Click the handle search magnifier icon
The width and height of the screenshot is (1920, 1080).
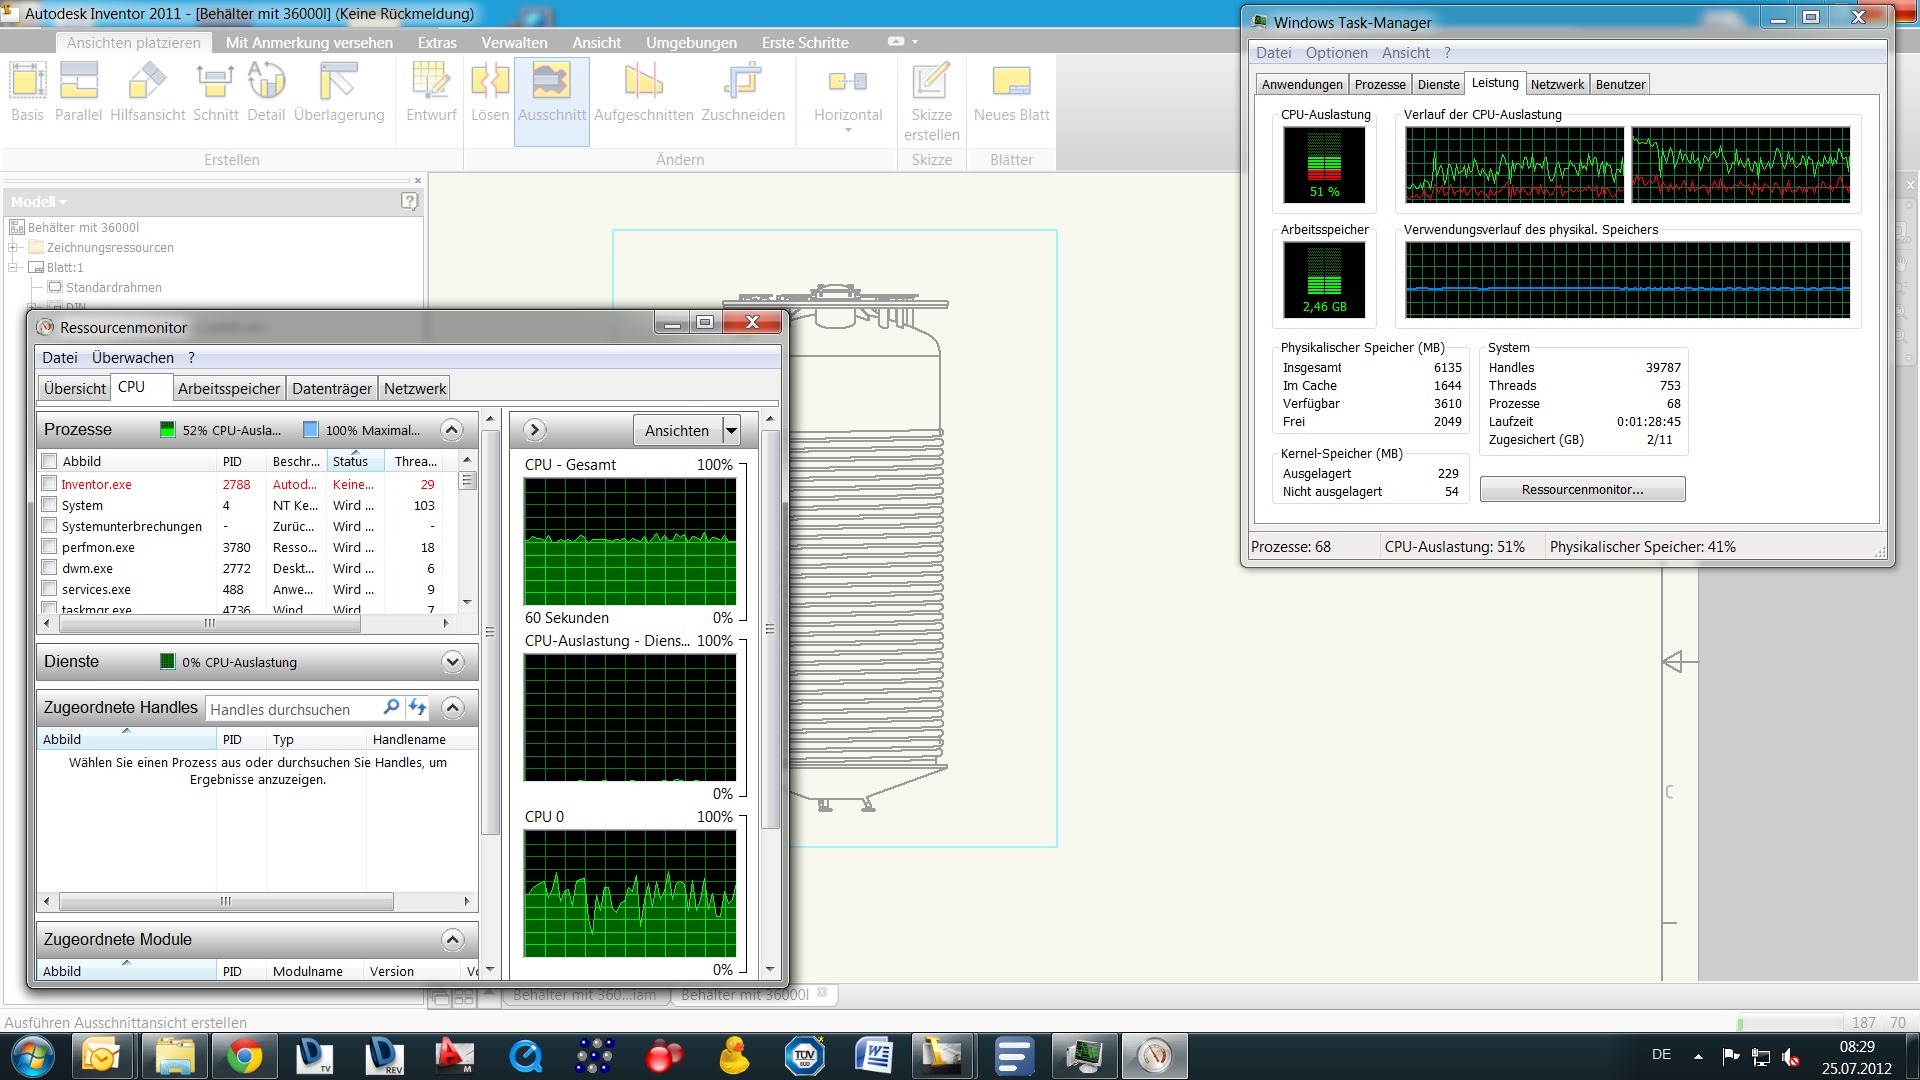(391, 708)
